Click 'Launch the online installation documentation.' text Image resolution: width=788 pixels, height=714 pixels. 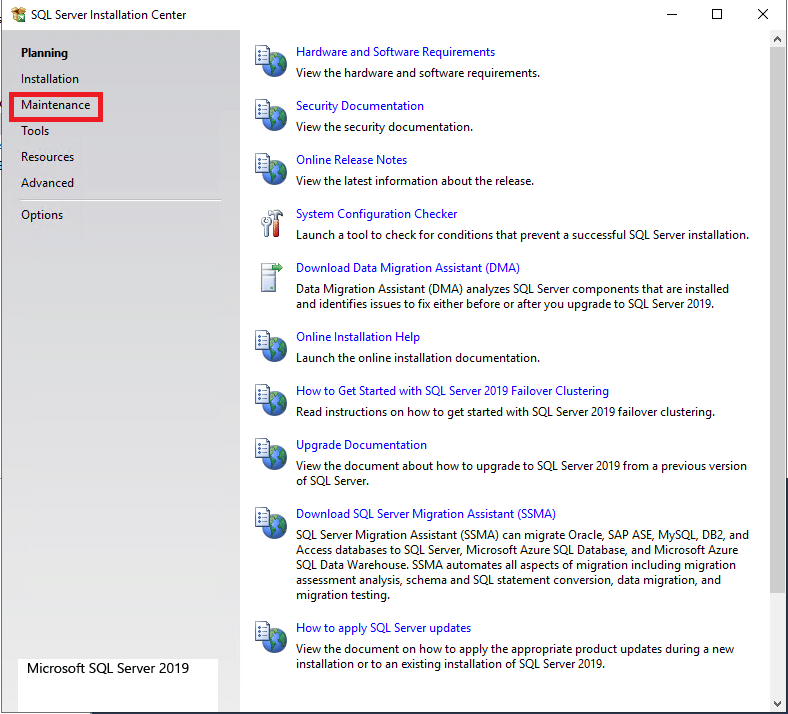click(x=418, y=358)
